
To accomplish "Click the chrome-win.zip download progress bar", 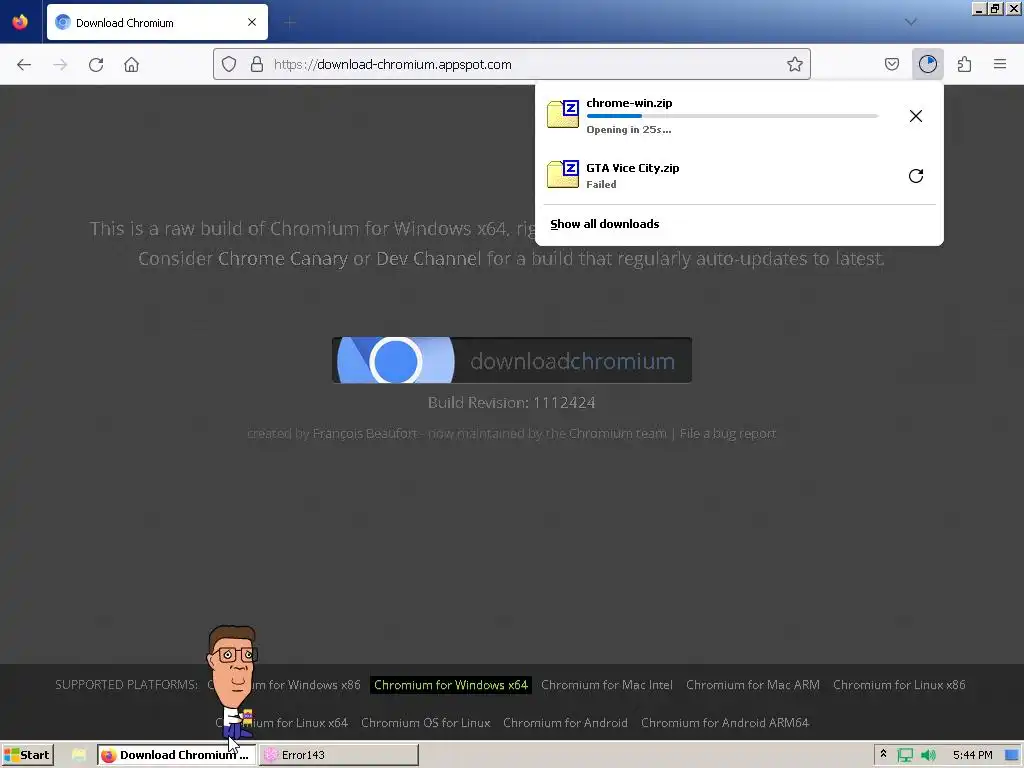I will tap(732, 116).
